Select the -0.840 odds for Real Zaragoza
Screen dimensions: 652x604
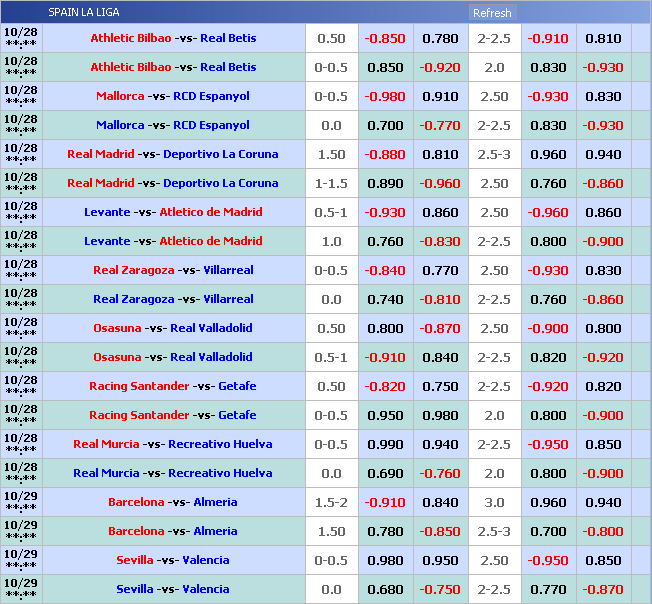click(x=385, y=271)
